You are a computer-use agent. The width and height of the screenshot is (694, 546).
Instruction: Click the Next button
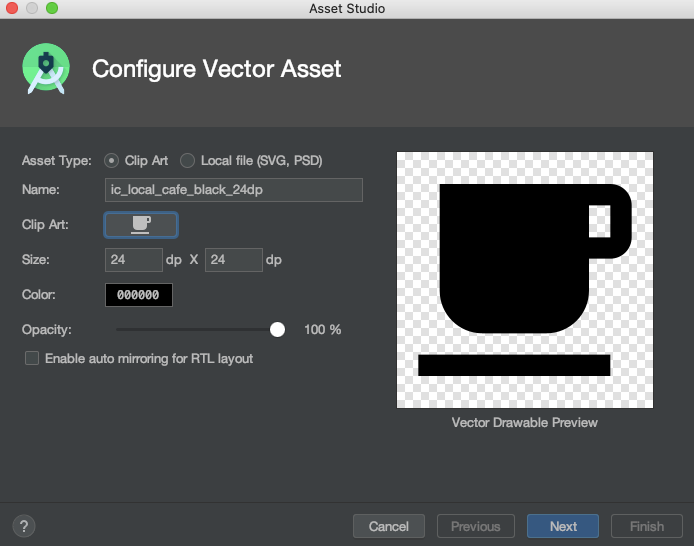click(x=563, y=526)
